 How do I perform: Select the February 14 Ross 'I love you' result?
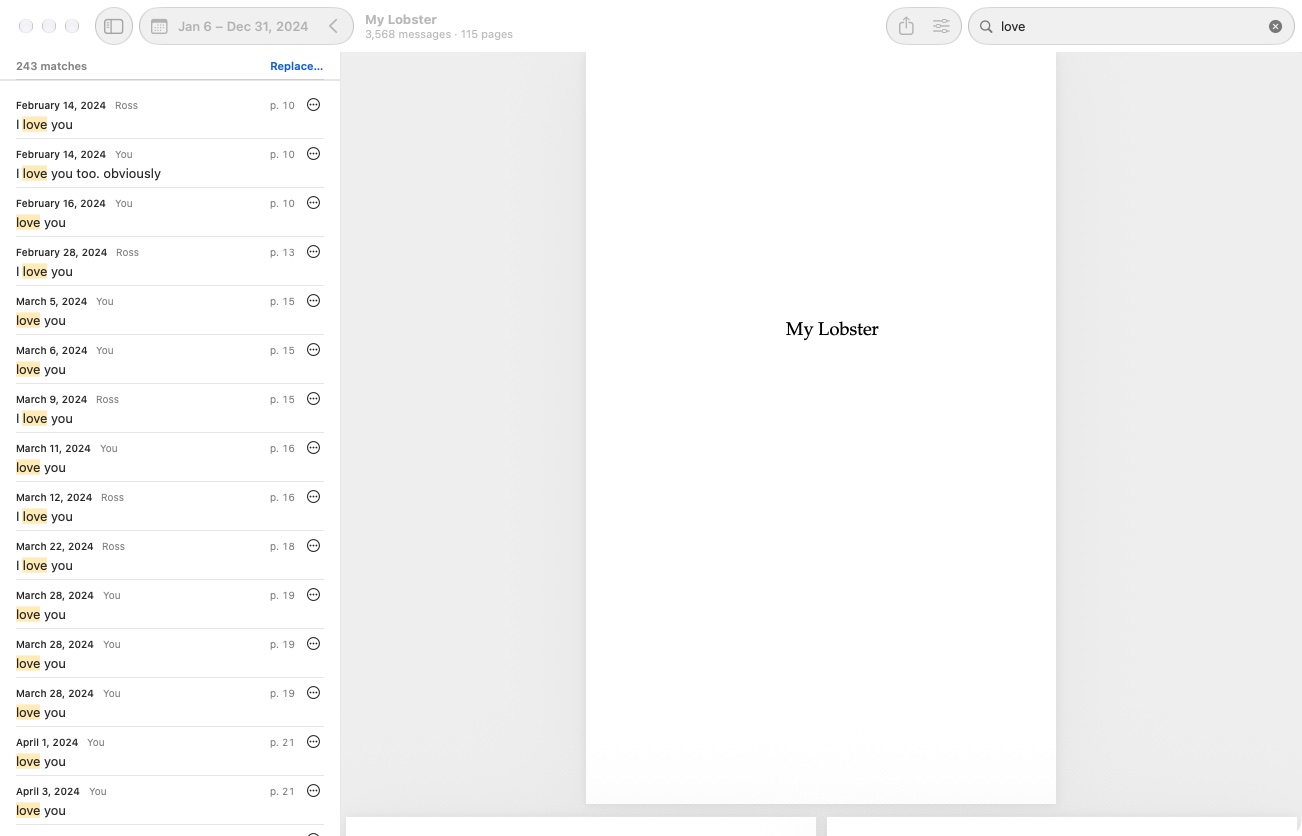coord(170,115)
